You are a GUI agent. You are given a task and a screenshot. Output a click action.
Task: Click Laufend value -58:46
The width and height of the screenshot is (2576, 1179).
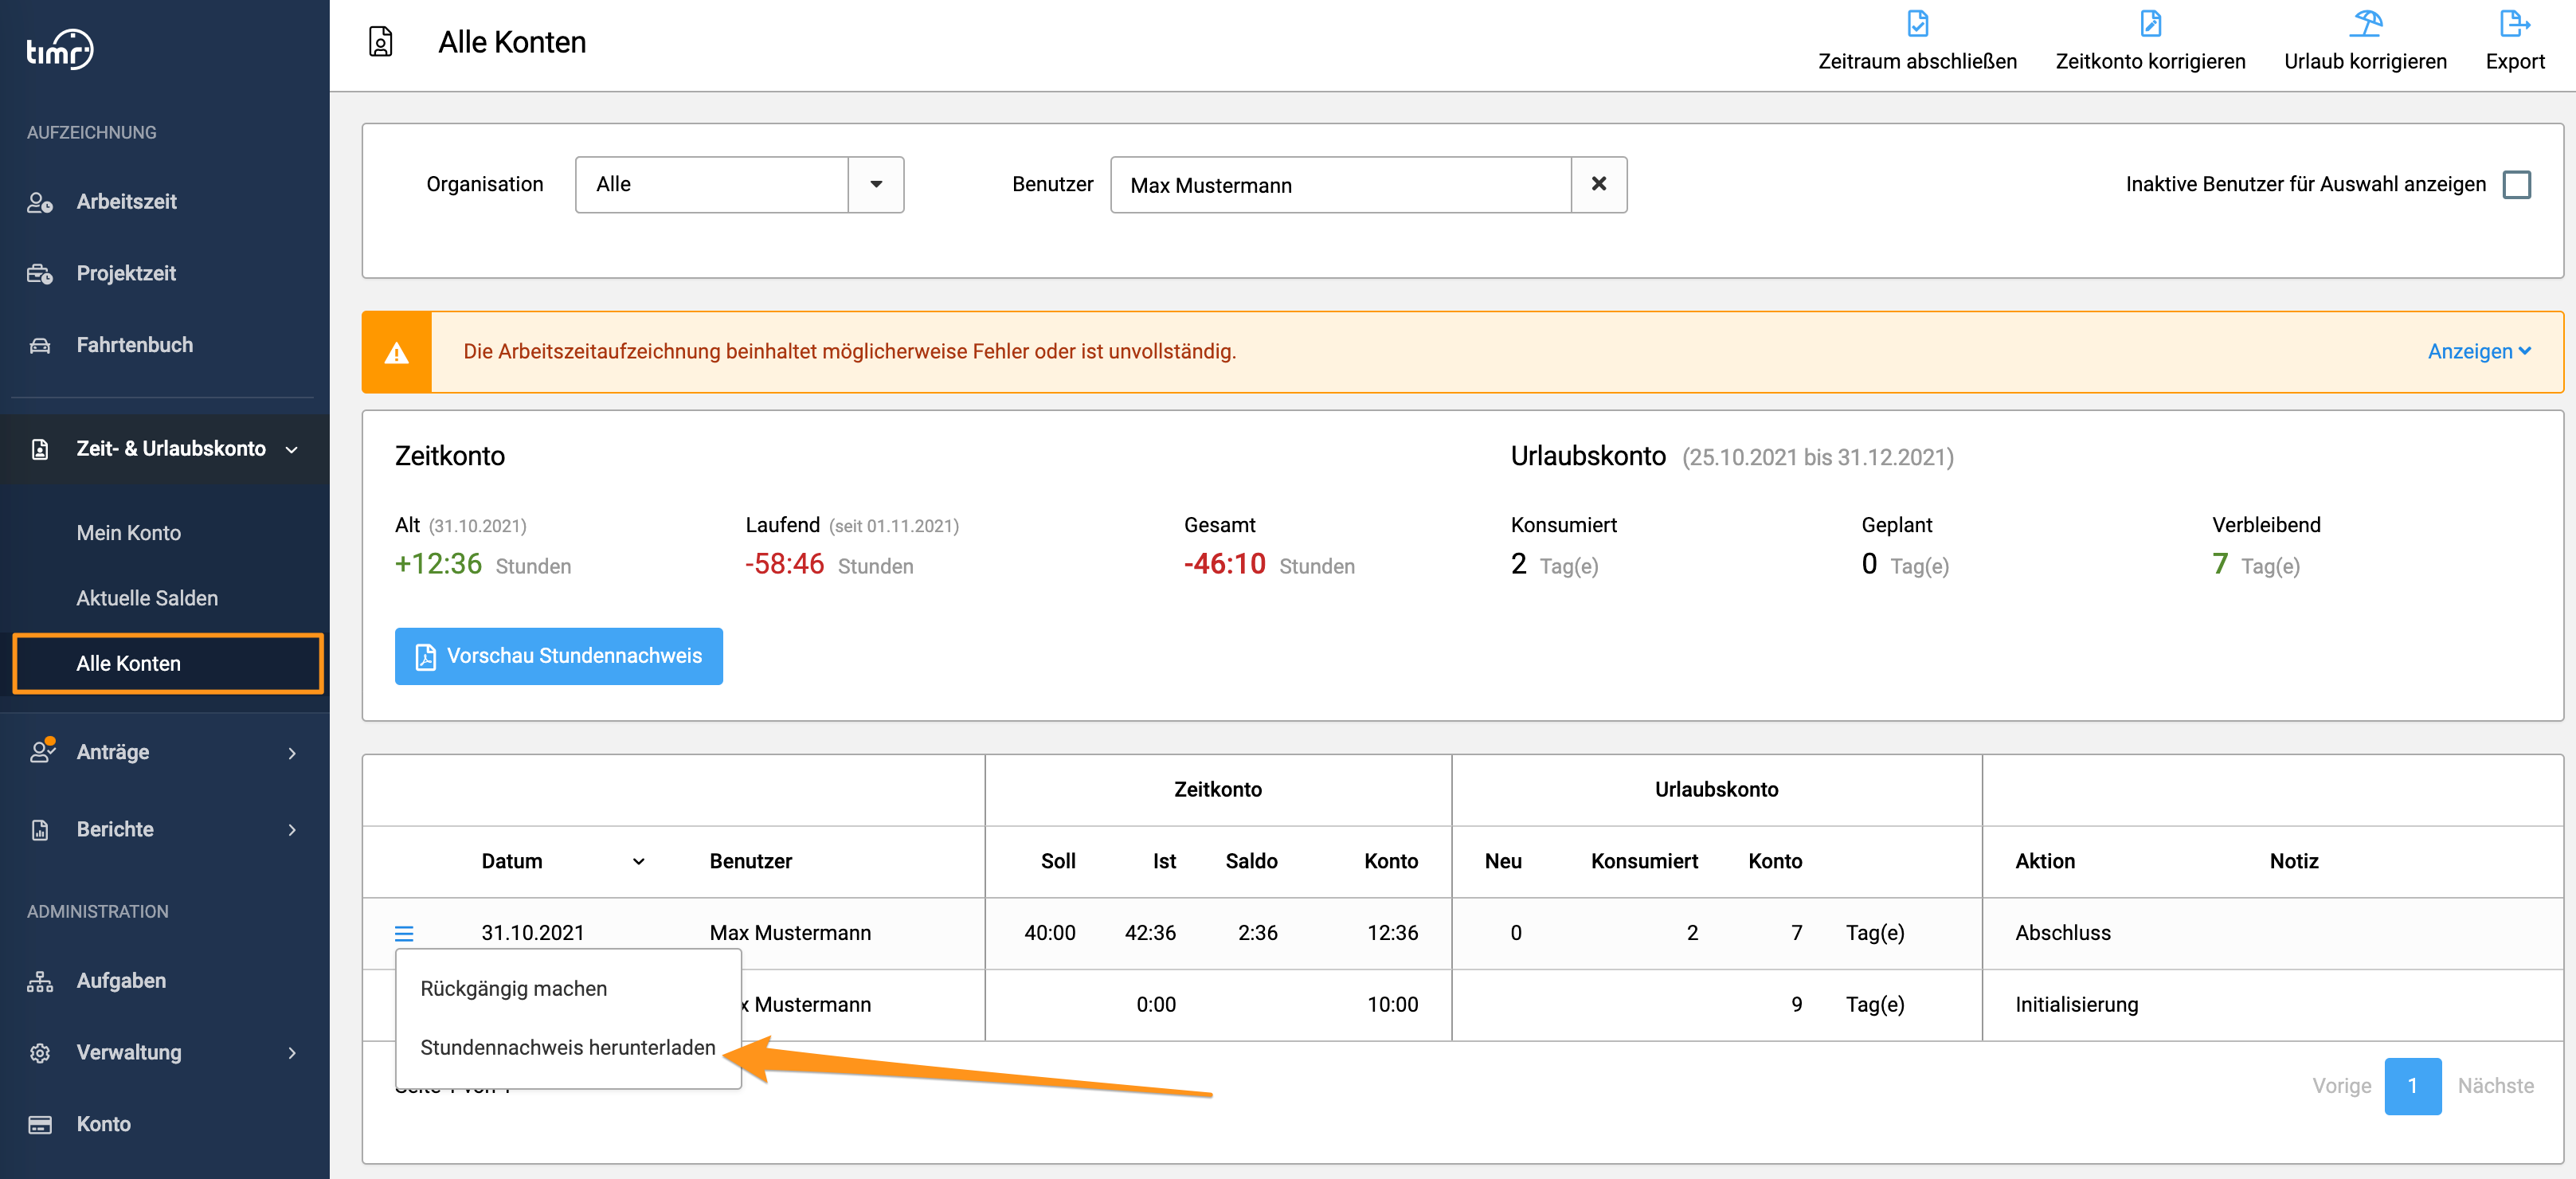coord(784,564)
